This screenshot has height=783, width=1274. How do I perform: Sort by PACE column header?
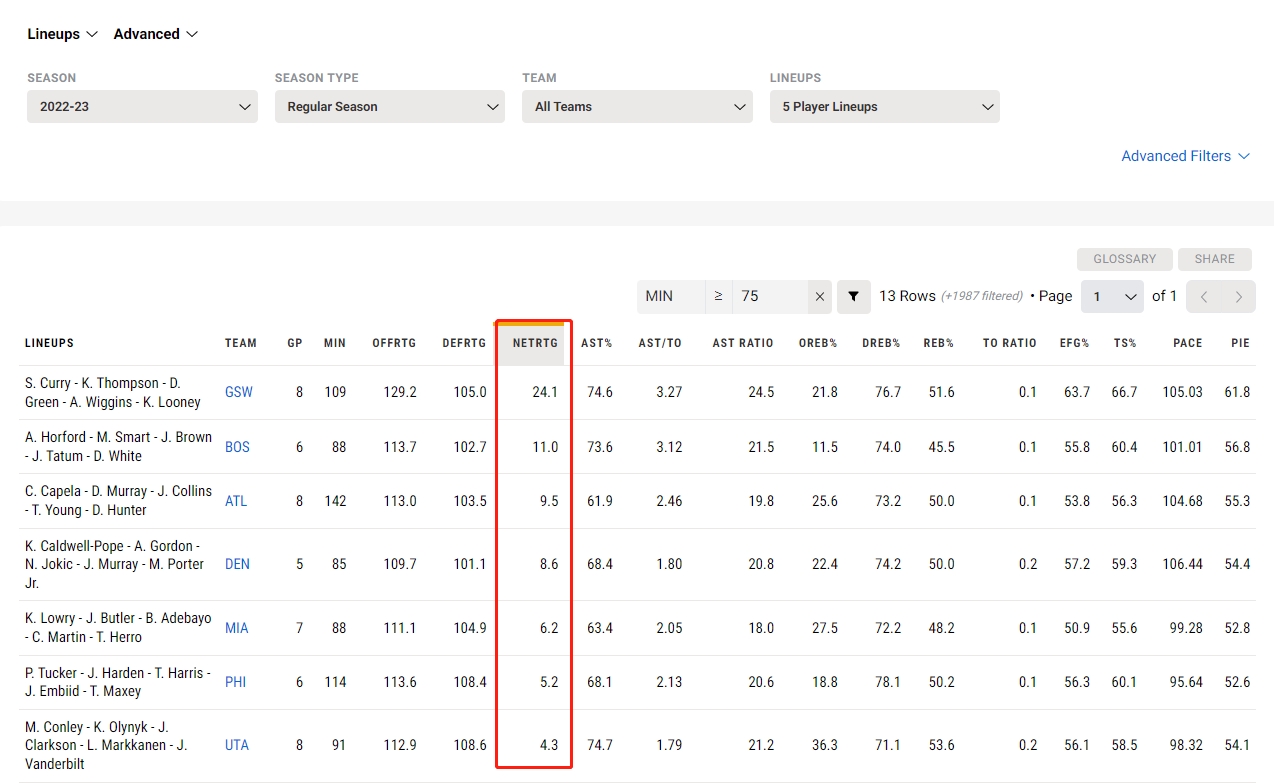pos(1188,343)
